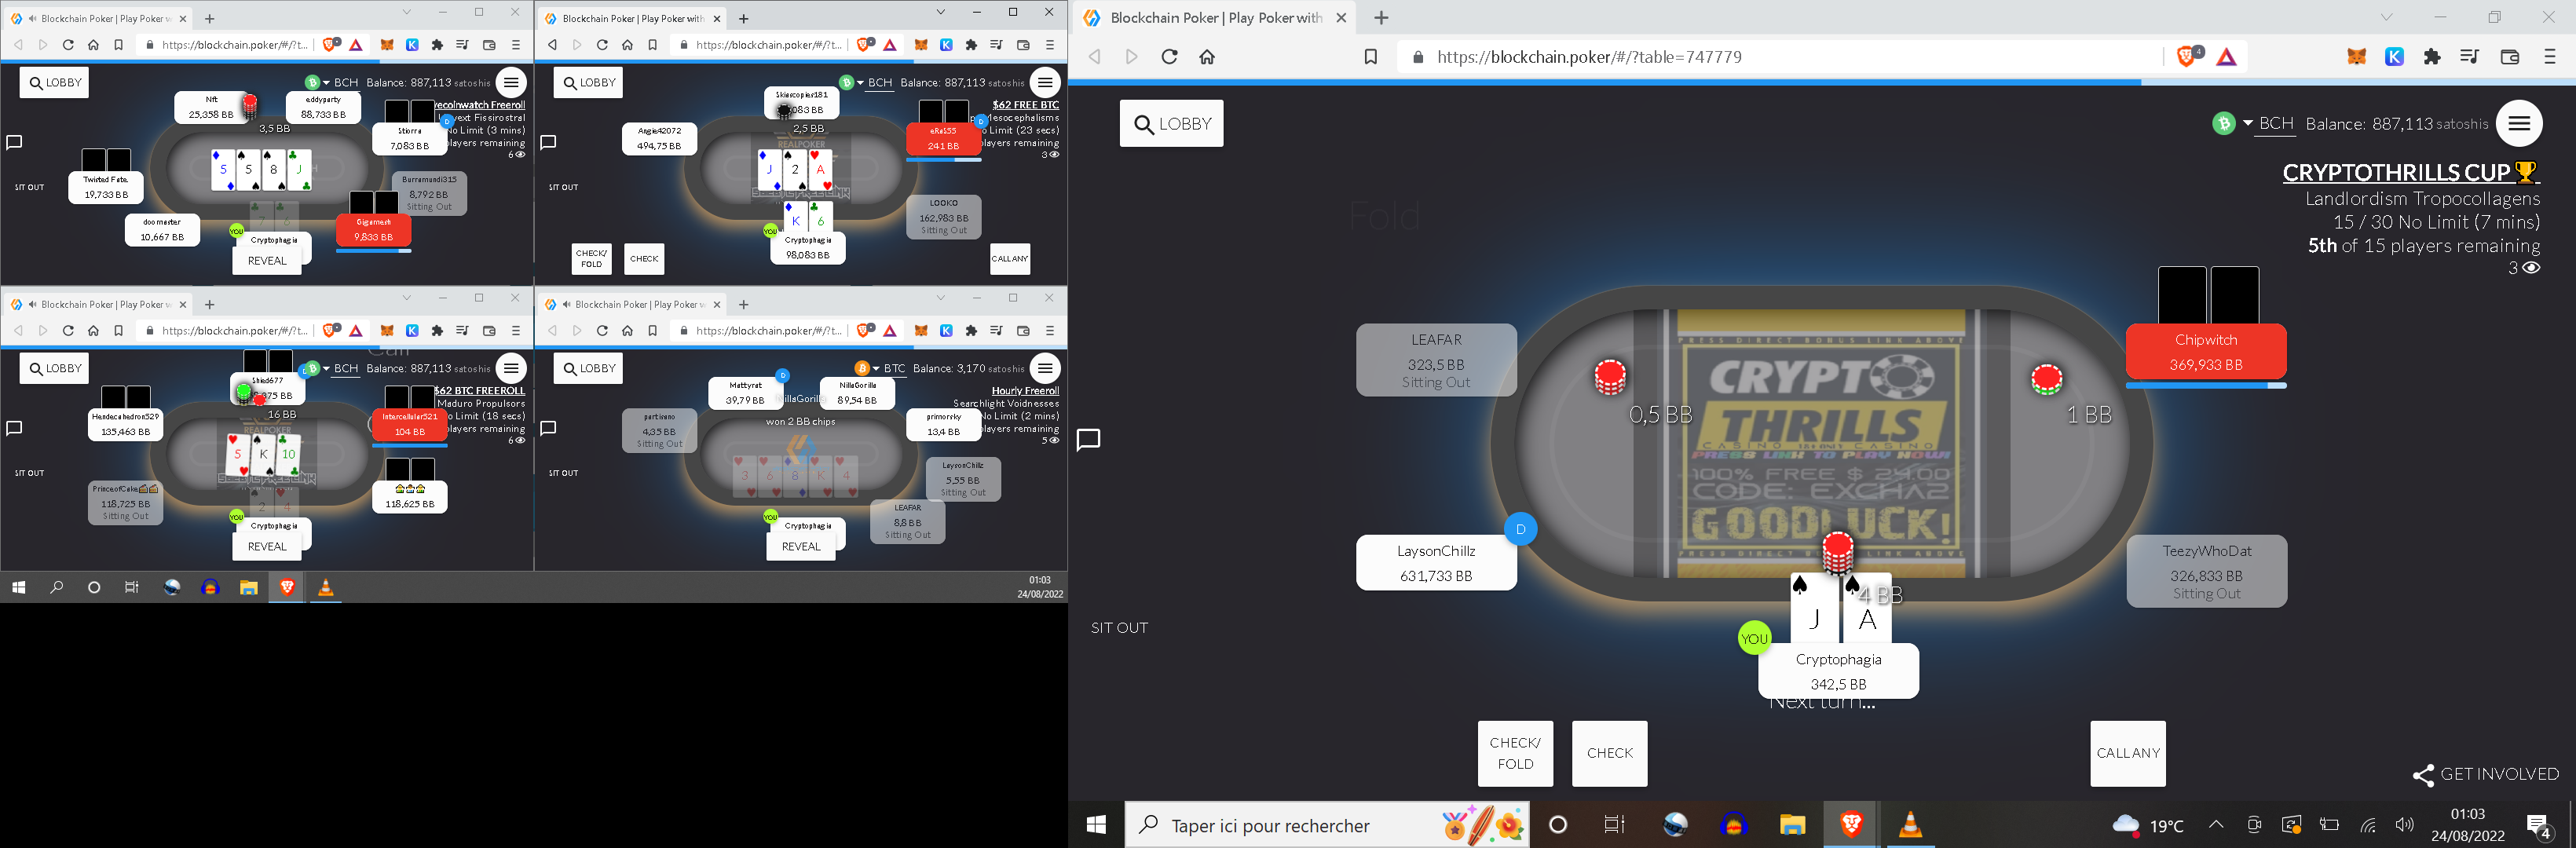Open tab search chevron in $62 FREE BTC window

pos(941,12)
